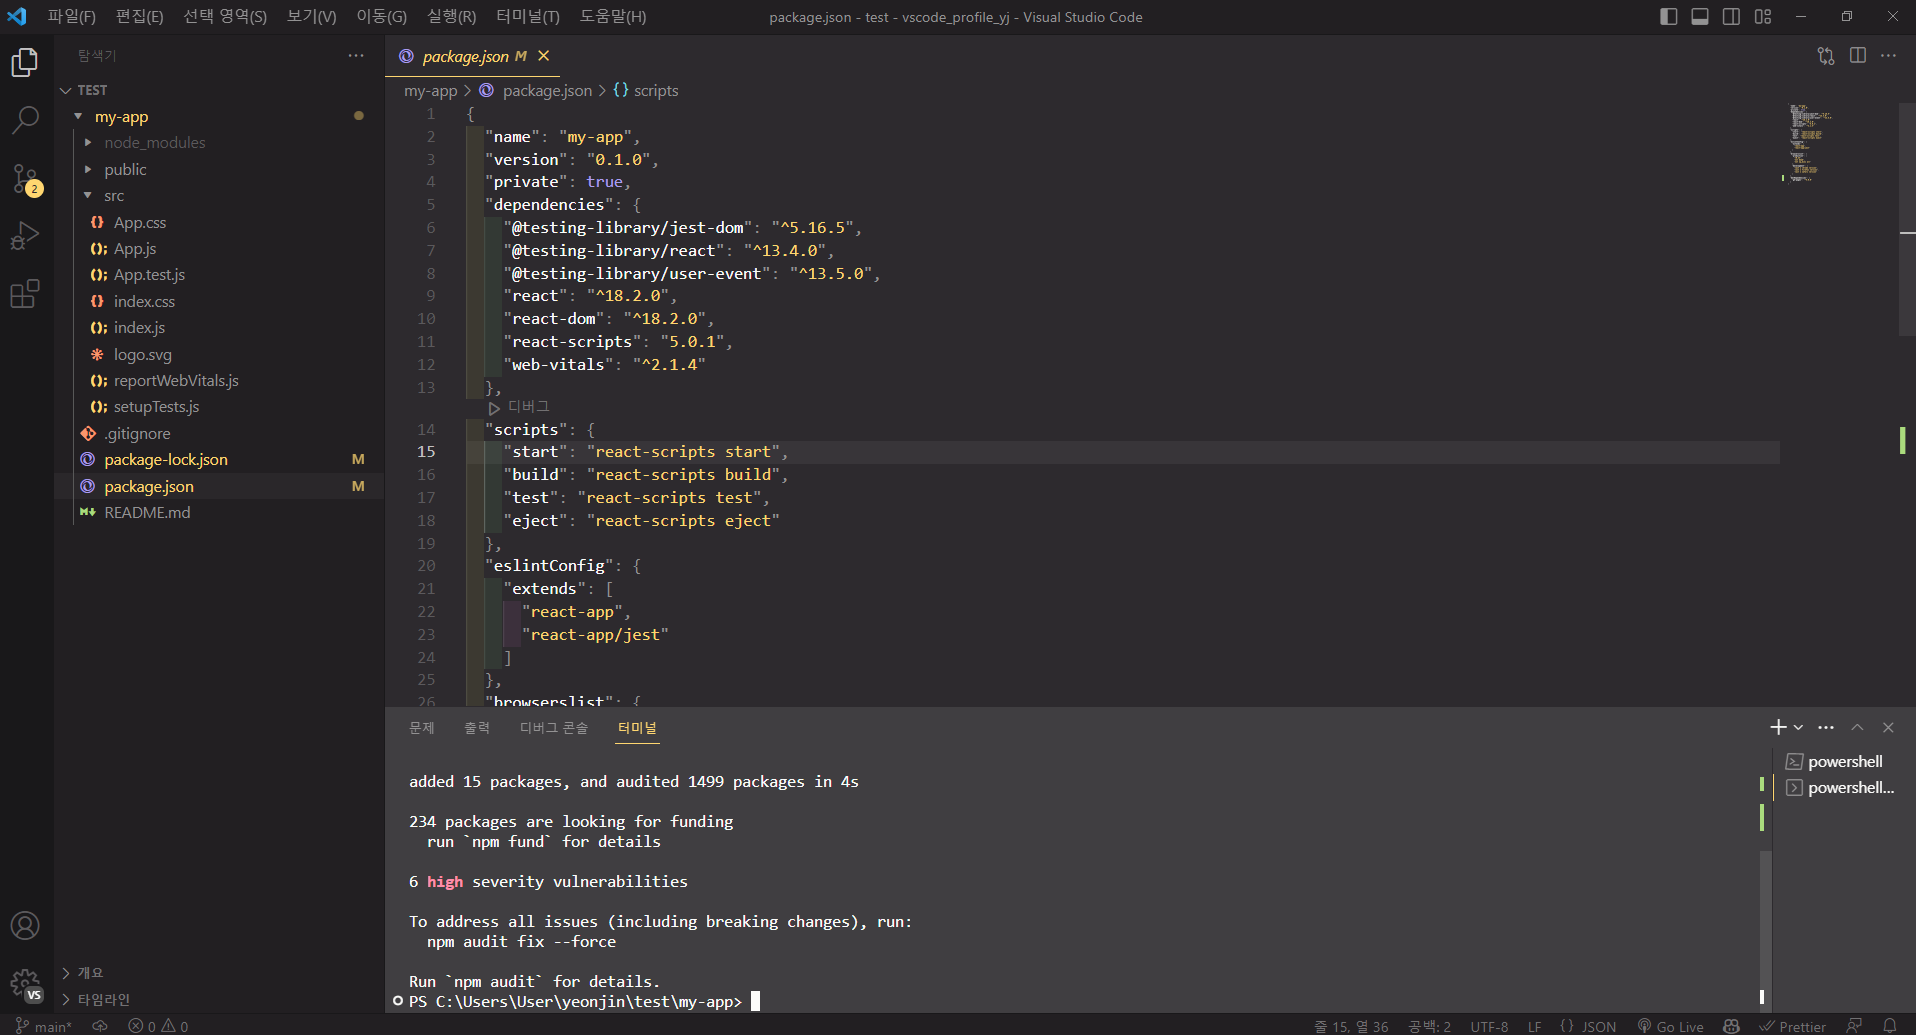Open the Customize Layout button
Viewport: 1916px width, 1035px height.
click(x=1763, y=17)
